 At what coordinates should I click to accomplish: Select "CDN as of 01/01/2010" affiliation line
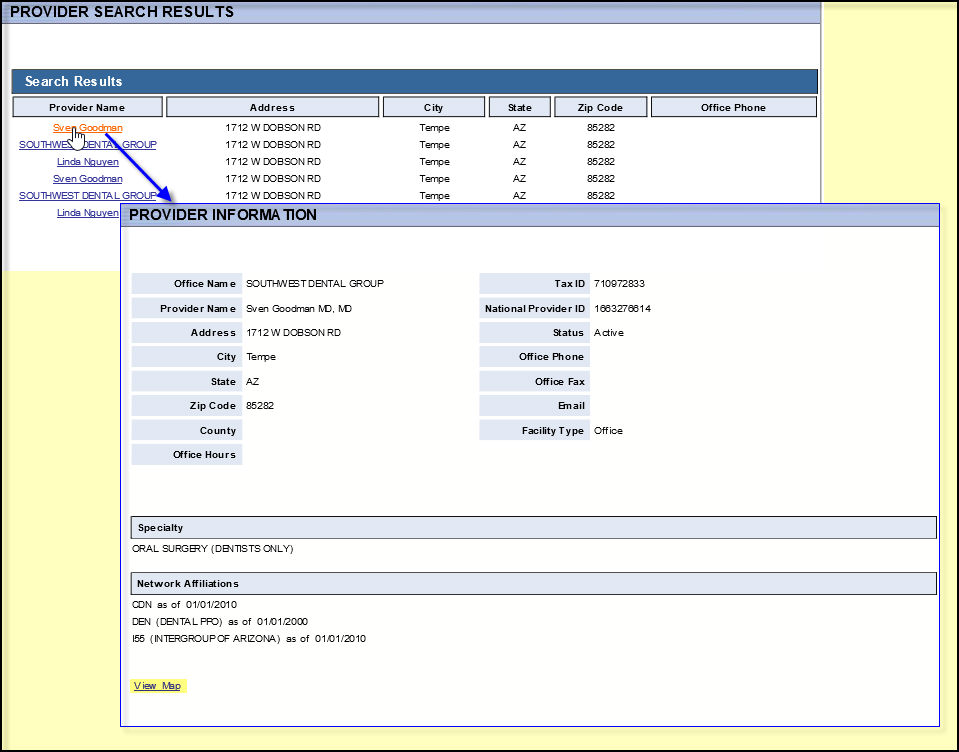[185, 605]
